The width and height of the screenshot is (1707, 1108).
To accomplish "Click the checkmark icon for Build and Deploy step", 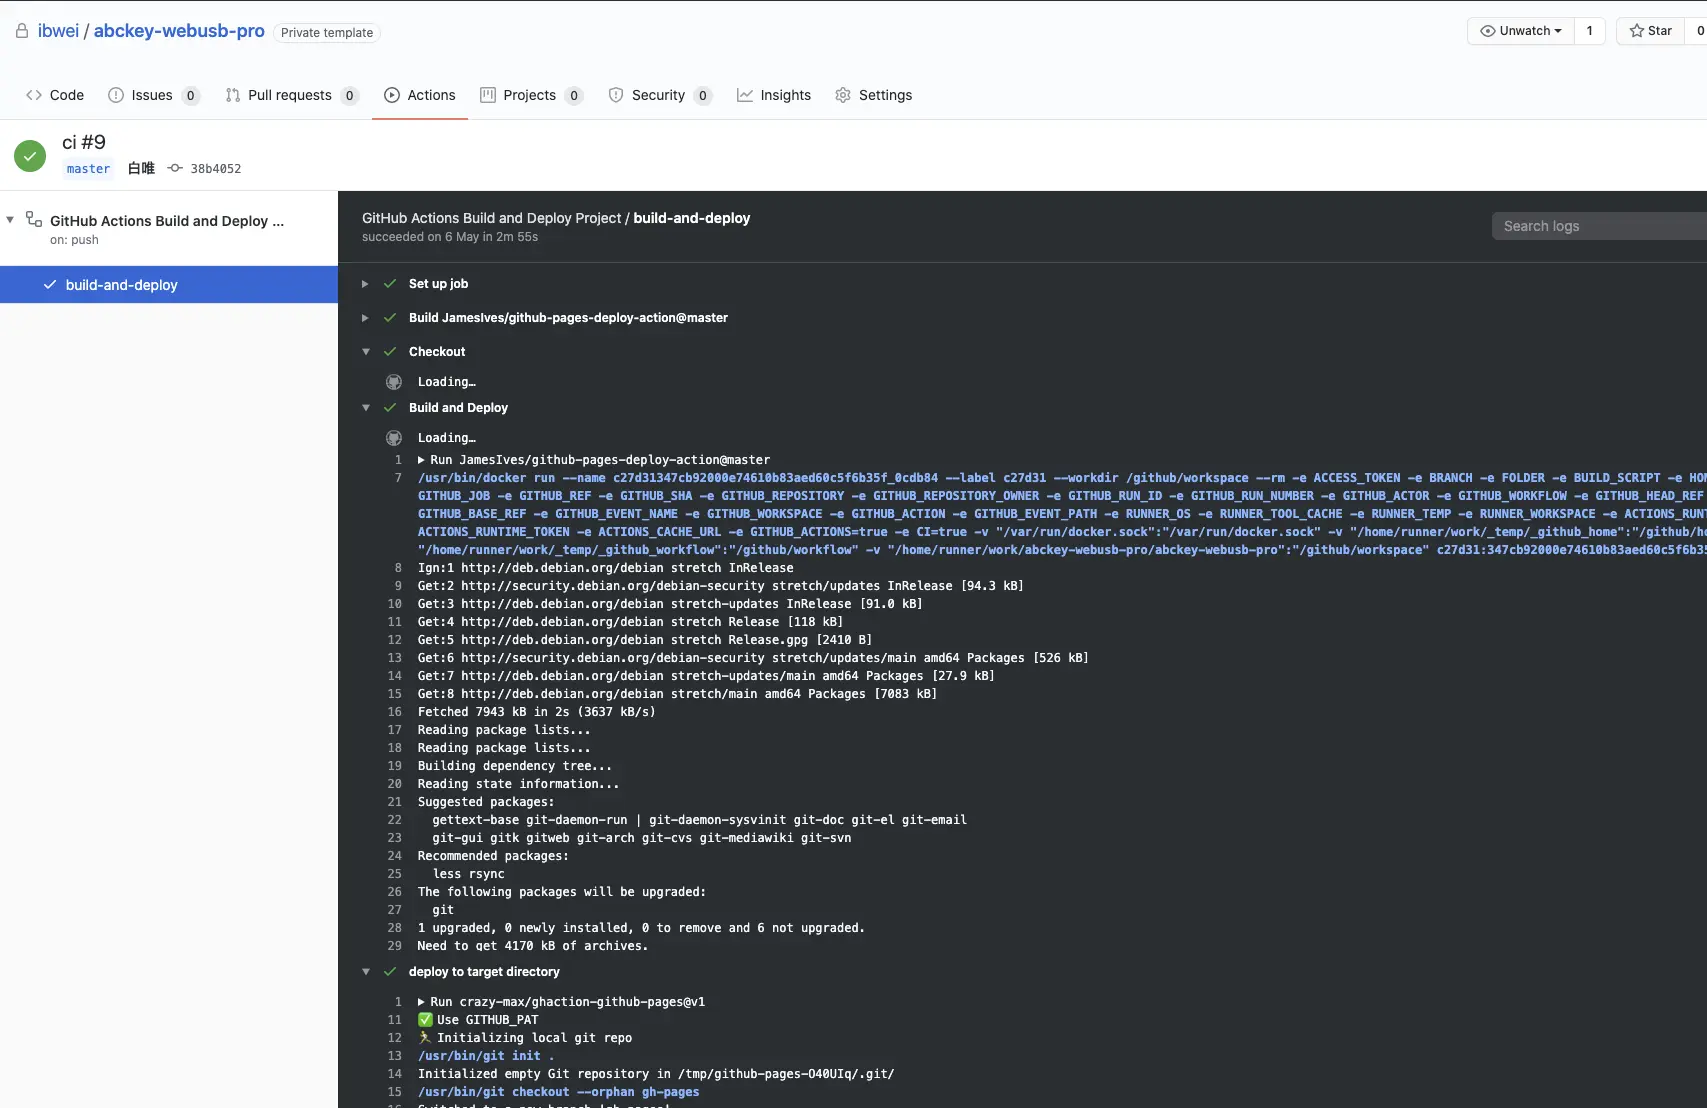I will coord(390,408).
